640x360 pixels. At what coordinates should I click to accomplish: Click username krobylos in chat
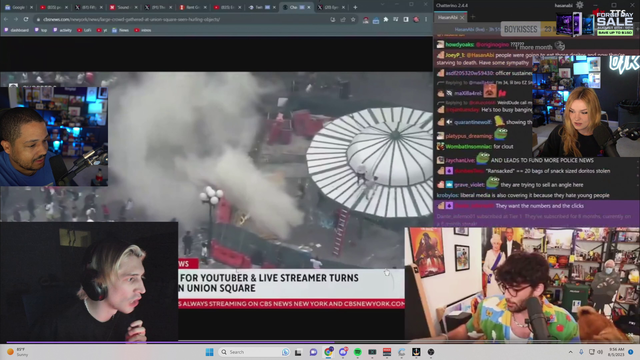coord(447,196)
